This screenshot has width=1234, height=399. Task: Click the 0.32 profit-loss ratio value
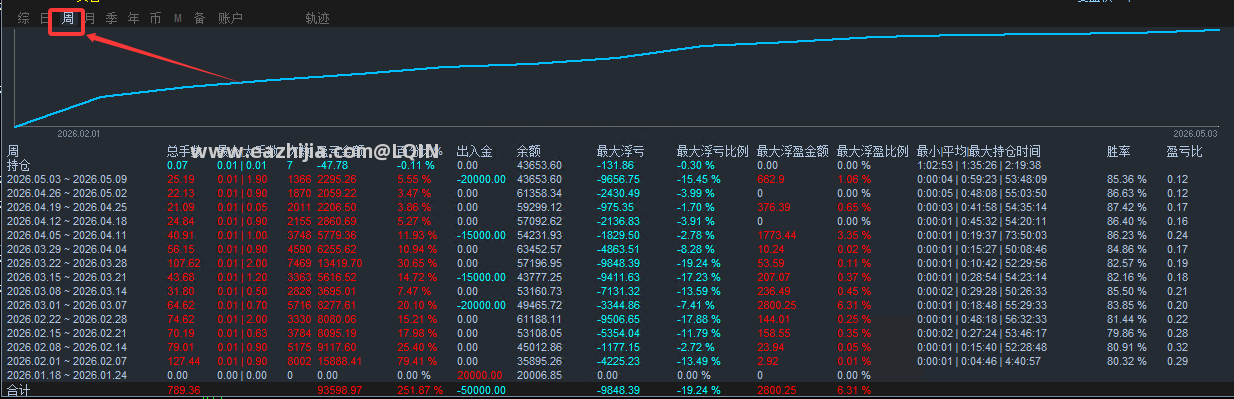pyautogui.click(x=1177, y=347)
